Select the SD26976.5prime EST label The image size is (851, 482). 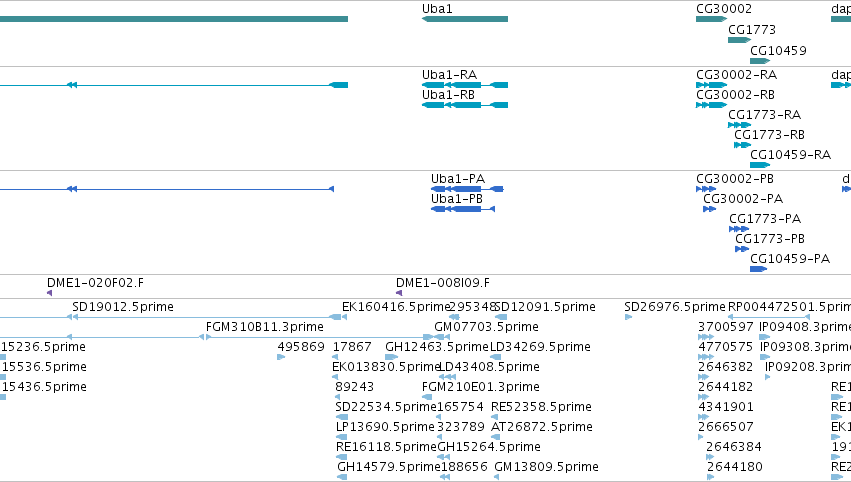675,307
